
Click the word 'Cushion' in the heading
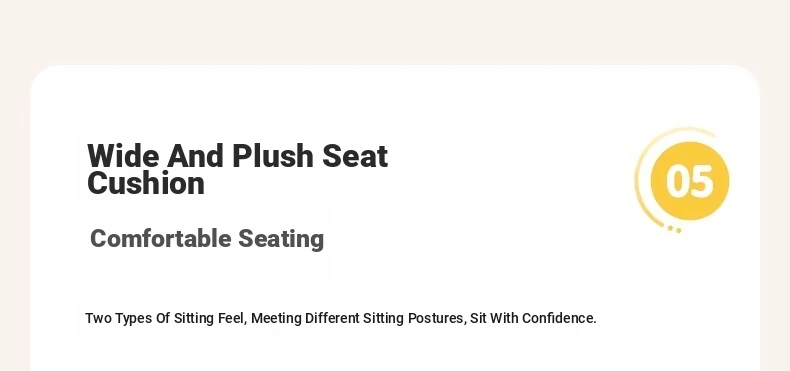pos(146,183)
